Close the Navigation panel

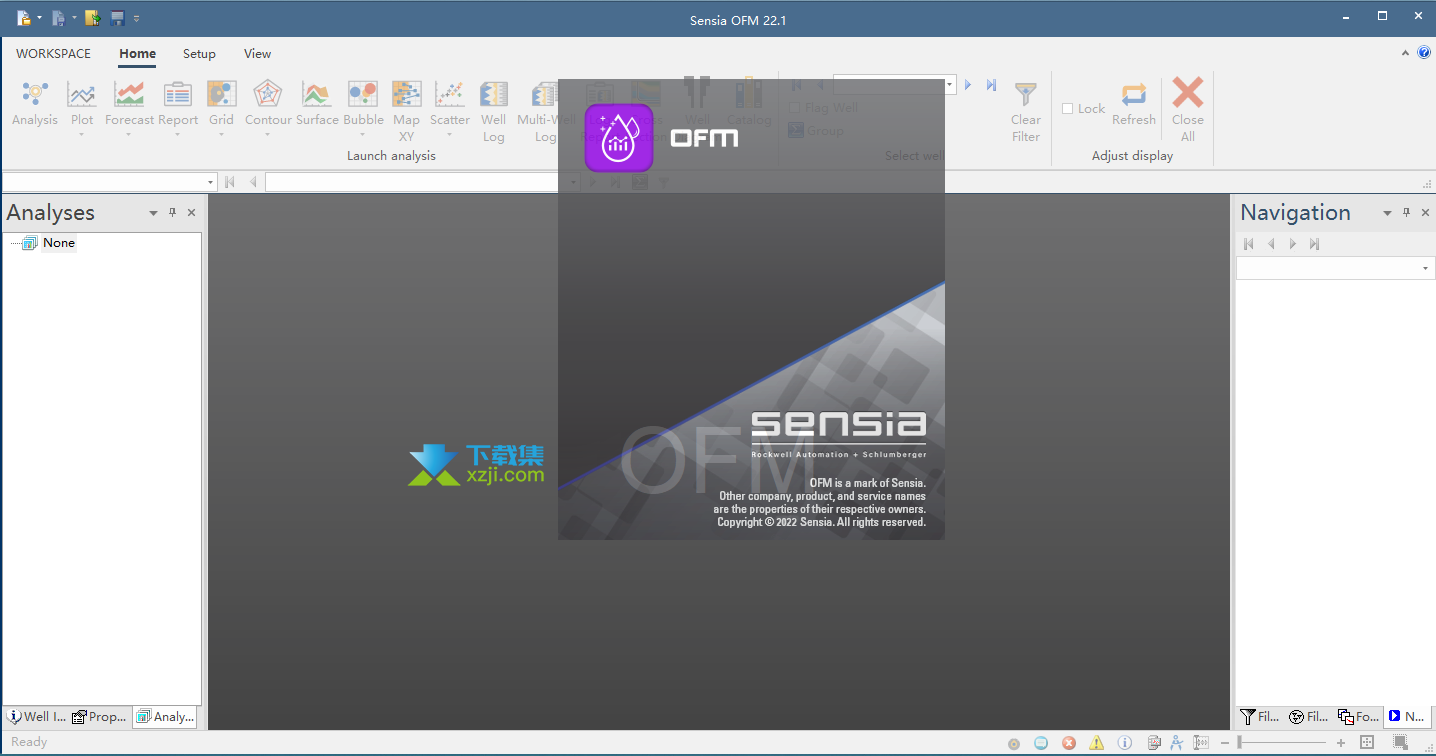coord(1425,213)
